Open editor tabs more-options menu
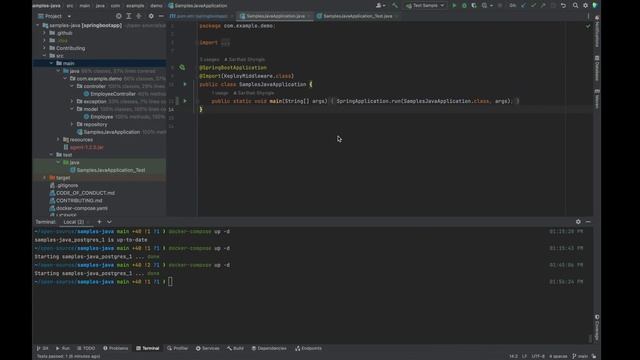This screenshot has width=640, height=360. (x=588, y=16)
